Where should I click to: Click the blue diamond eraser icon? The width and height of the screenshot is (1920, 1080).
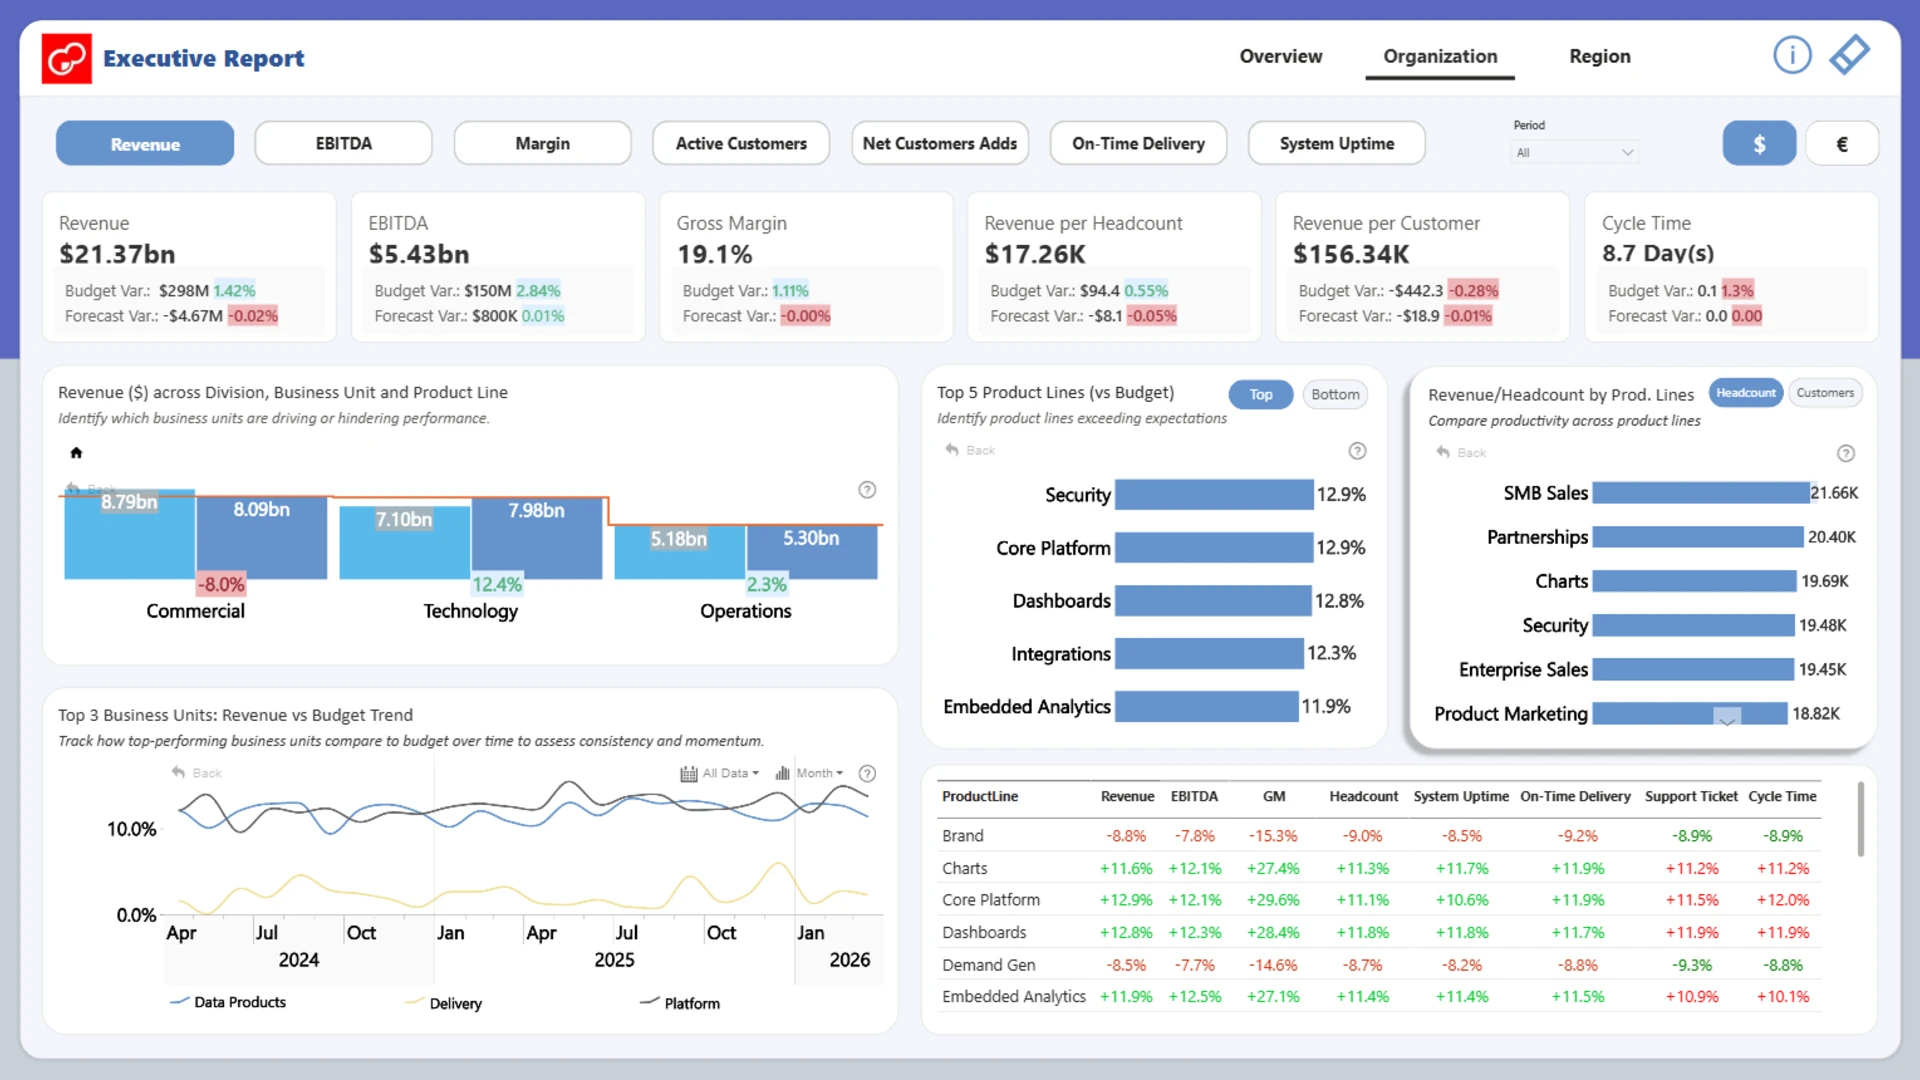coord(1849,55)
